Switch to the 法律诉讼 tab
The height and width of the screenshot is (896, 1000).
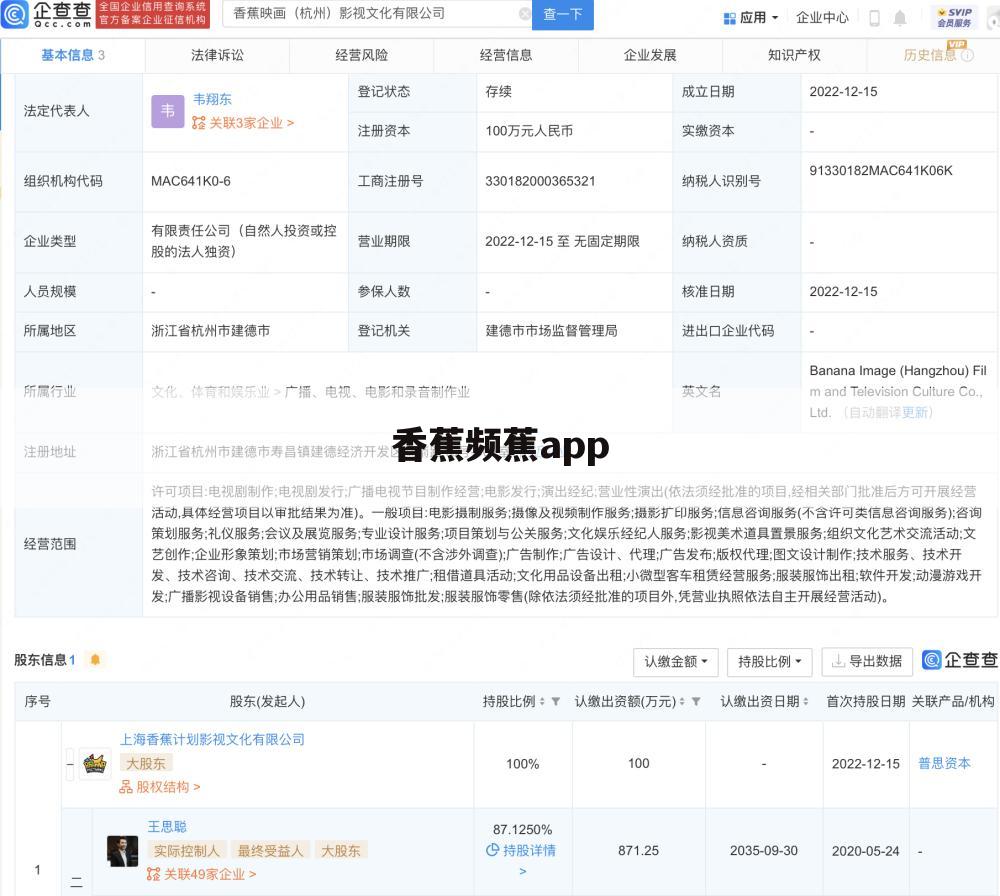pos(217,55)
